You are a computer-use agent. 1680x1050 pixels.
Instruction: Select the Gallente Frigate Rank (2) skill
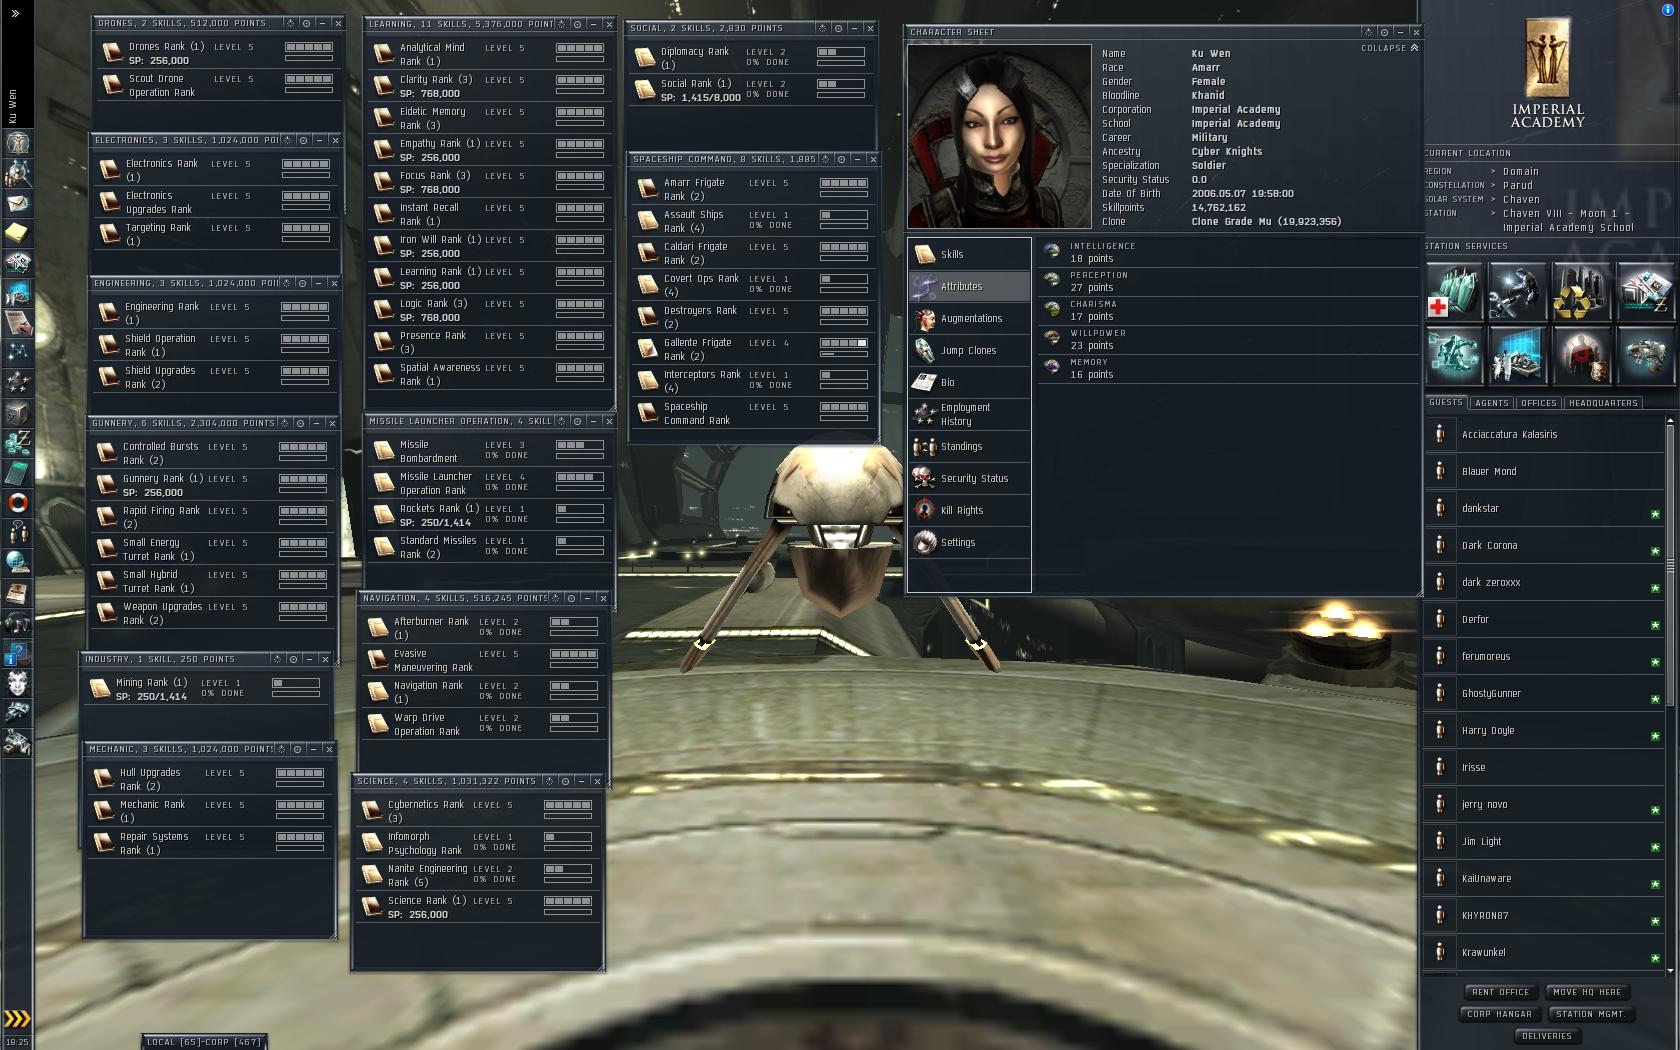coord(753,349)
